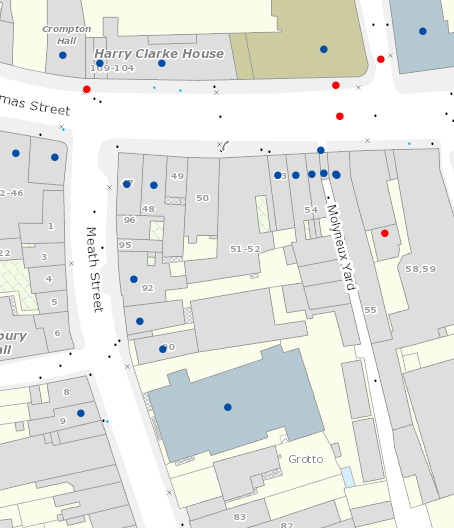Select the blue marker in the olive green plot
454x528 pixels.
(x=324, y=50)
